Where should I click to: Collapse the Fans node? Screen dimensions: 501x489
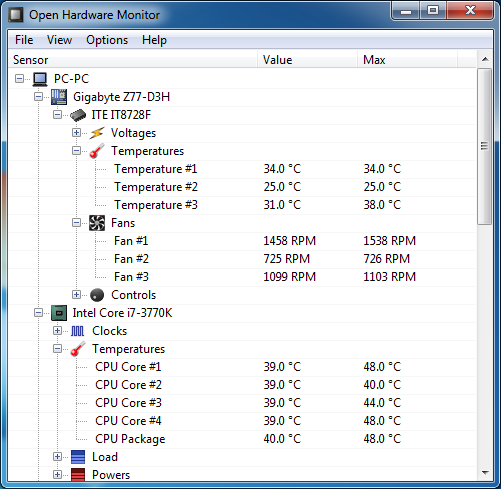pos(76,223)
